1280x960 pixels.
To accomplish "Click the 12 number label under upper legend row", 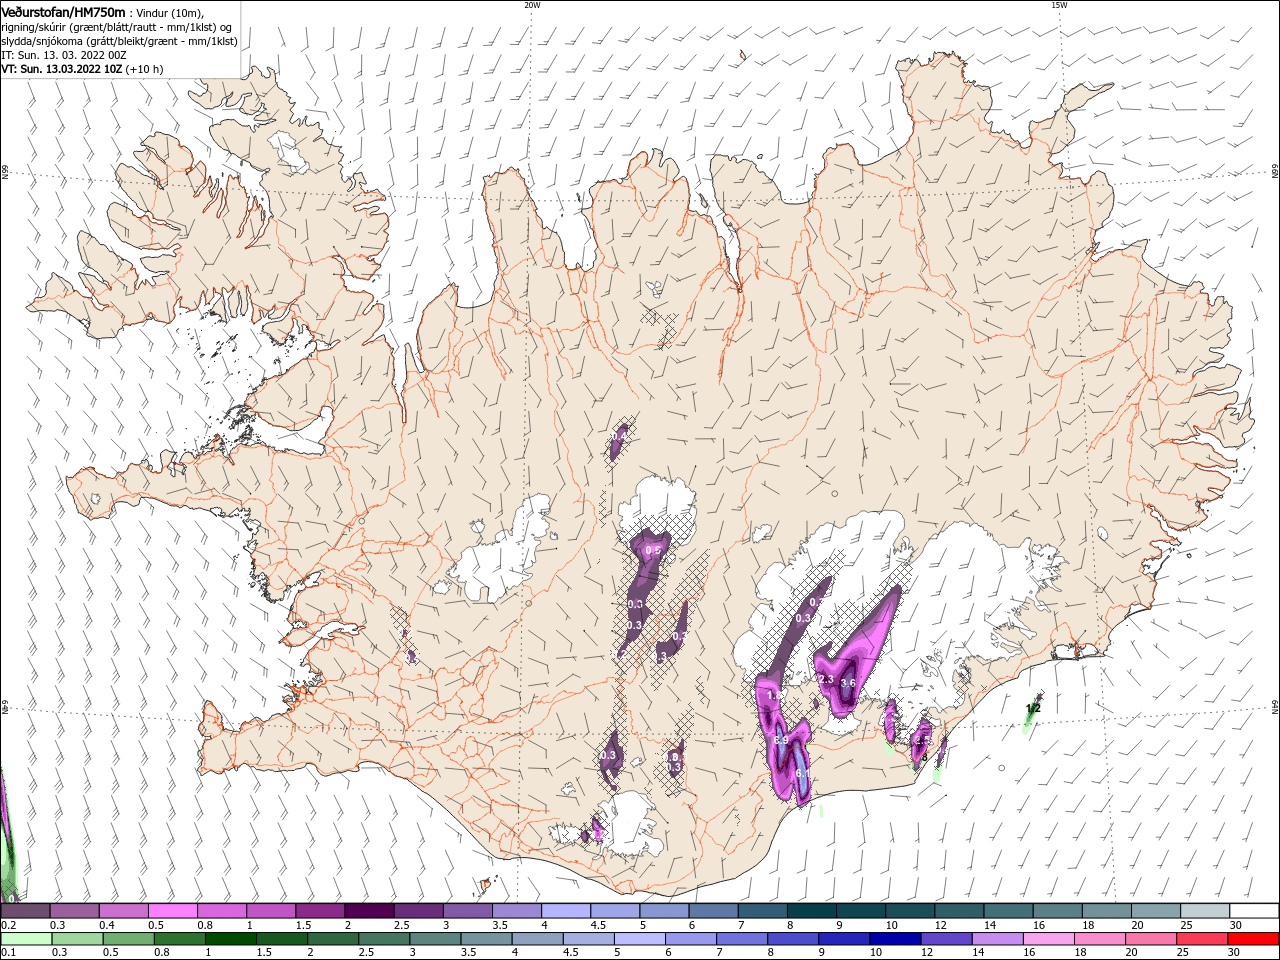I will 940,925.
